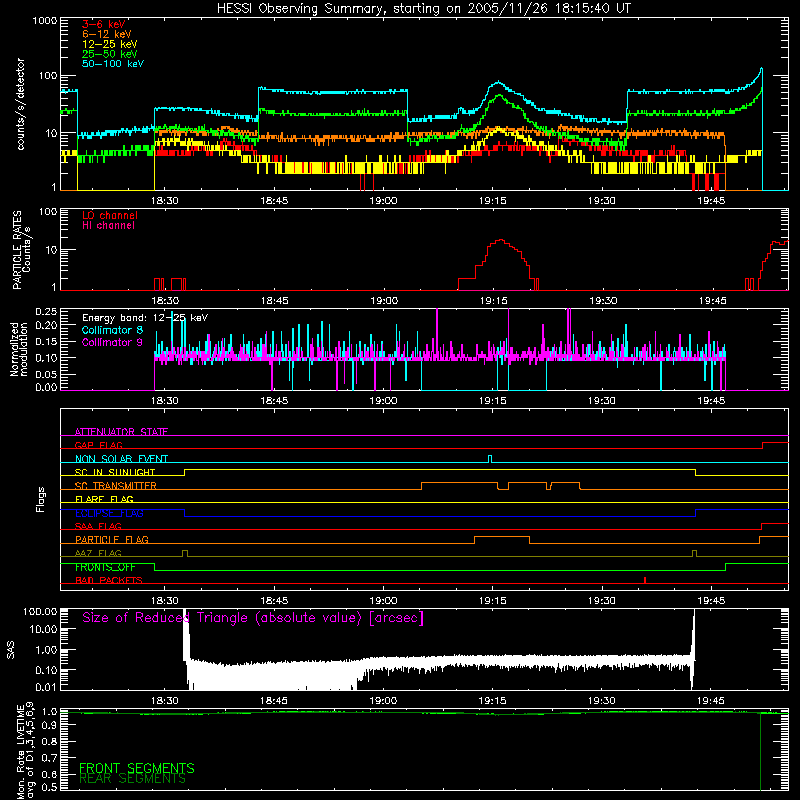Click the PARTICLE_FLAG label

[112, 539]
